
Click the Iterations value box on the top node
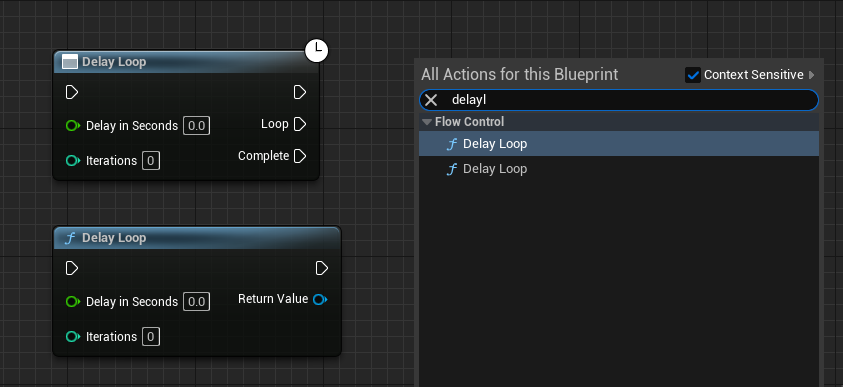pyautogui.click(x=151, y=161)
